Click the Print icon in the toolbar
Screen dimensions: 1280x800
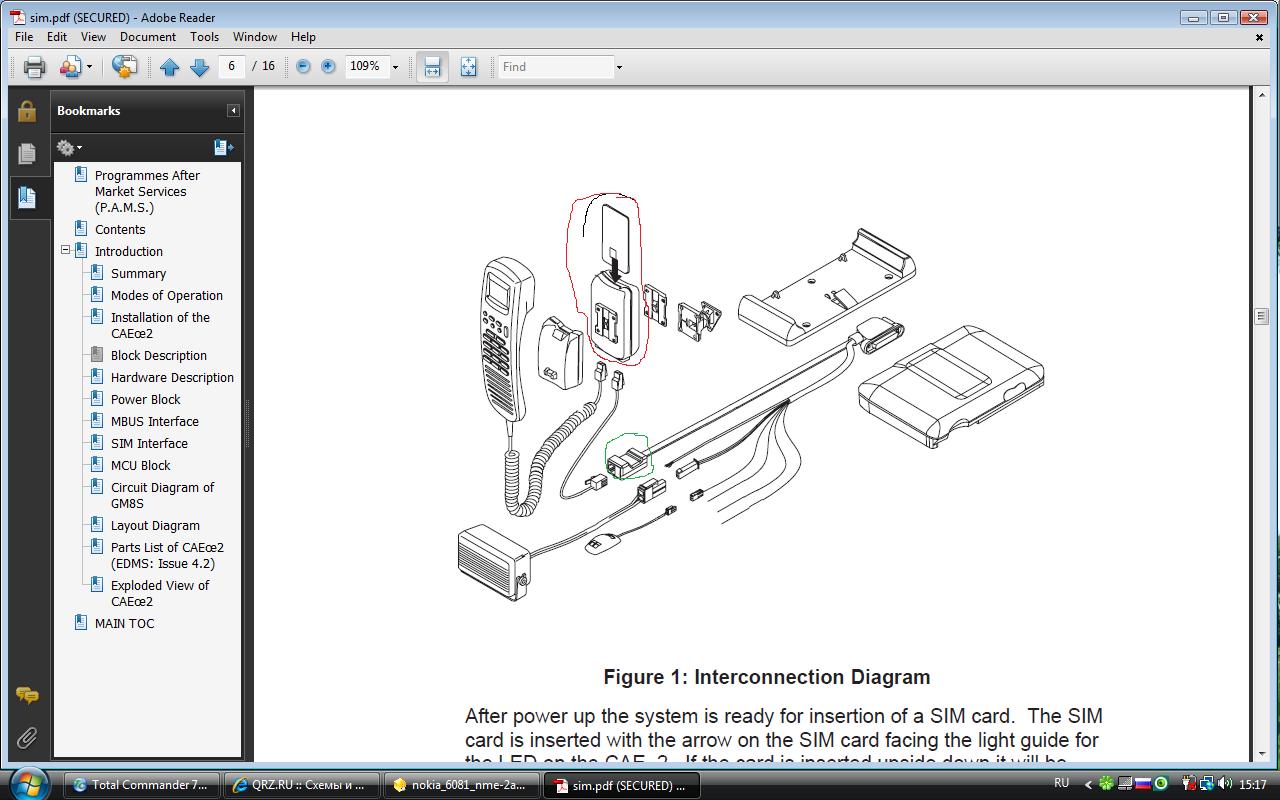pos(35,67)
